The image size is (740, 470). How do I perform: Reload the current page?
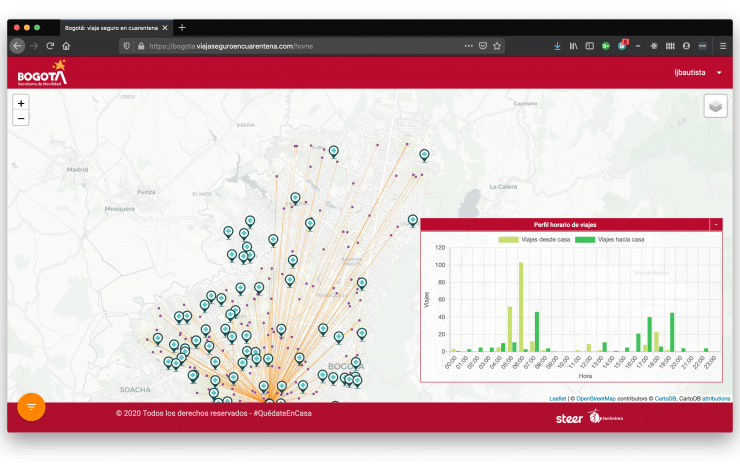tap(50, 46)
